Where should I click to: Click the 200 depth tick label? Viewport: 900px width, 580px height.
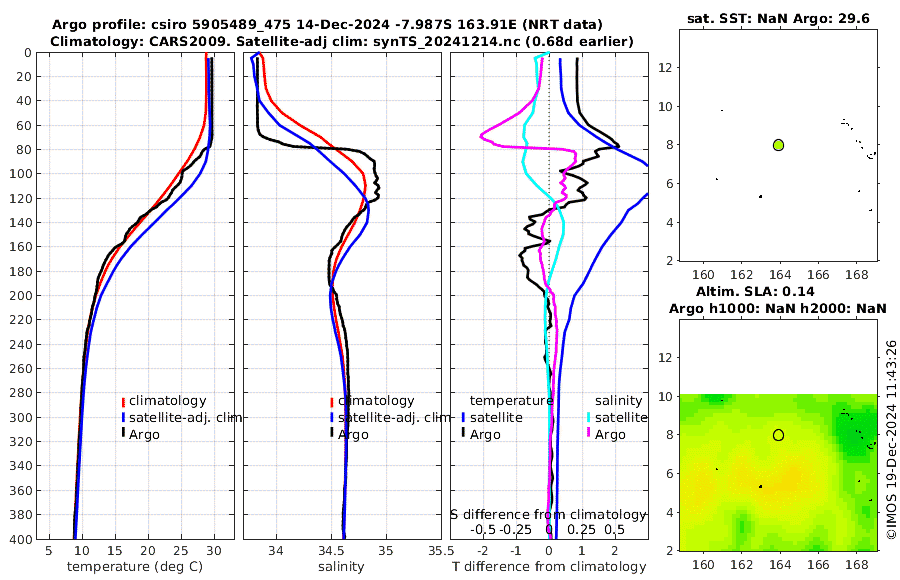tap(21, 296)
